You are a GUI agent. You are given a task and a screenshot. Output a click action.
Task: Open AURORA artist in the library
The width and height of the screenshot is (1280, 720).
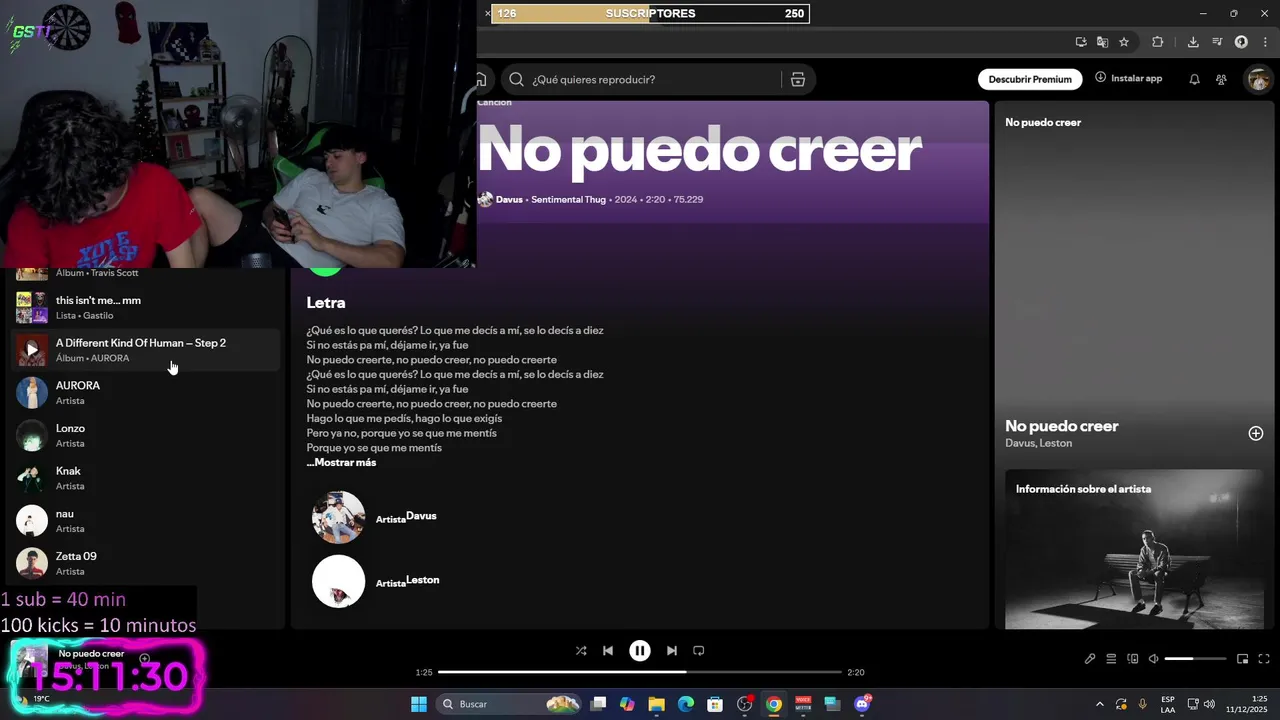pos(145,393)
